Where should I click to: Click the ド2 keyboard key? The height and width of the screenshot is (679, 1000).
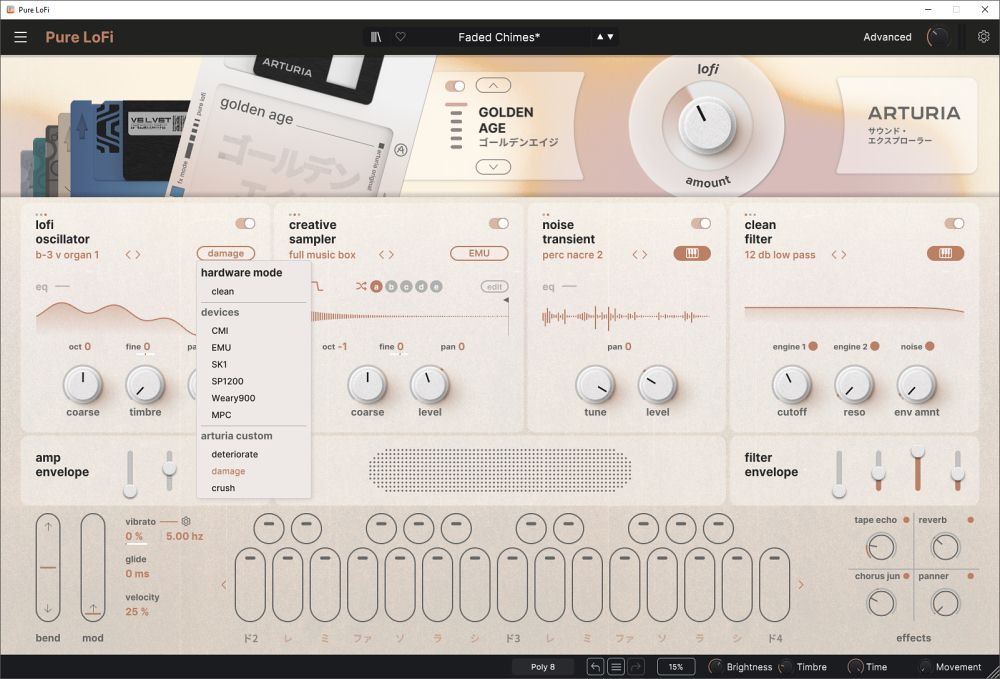click(250, 584)
